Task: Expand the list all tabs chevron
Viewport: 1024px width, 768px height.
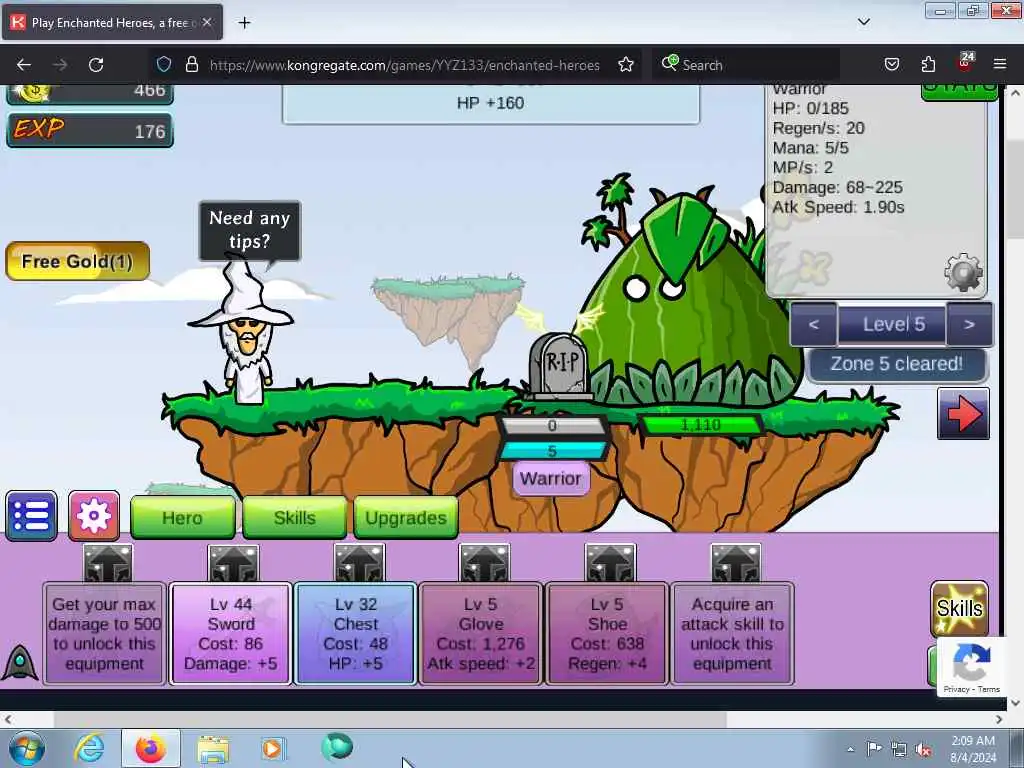Action: point(863,22)
